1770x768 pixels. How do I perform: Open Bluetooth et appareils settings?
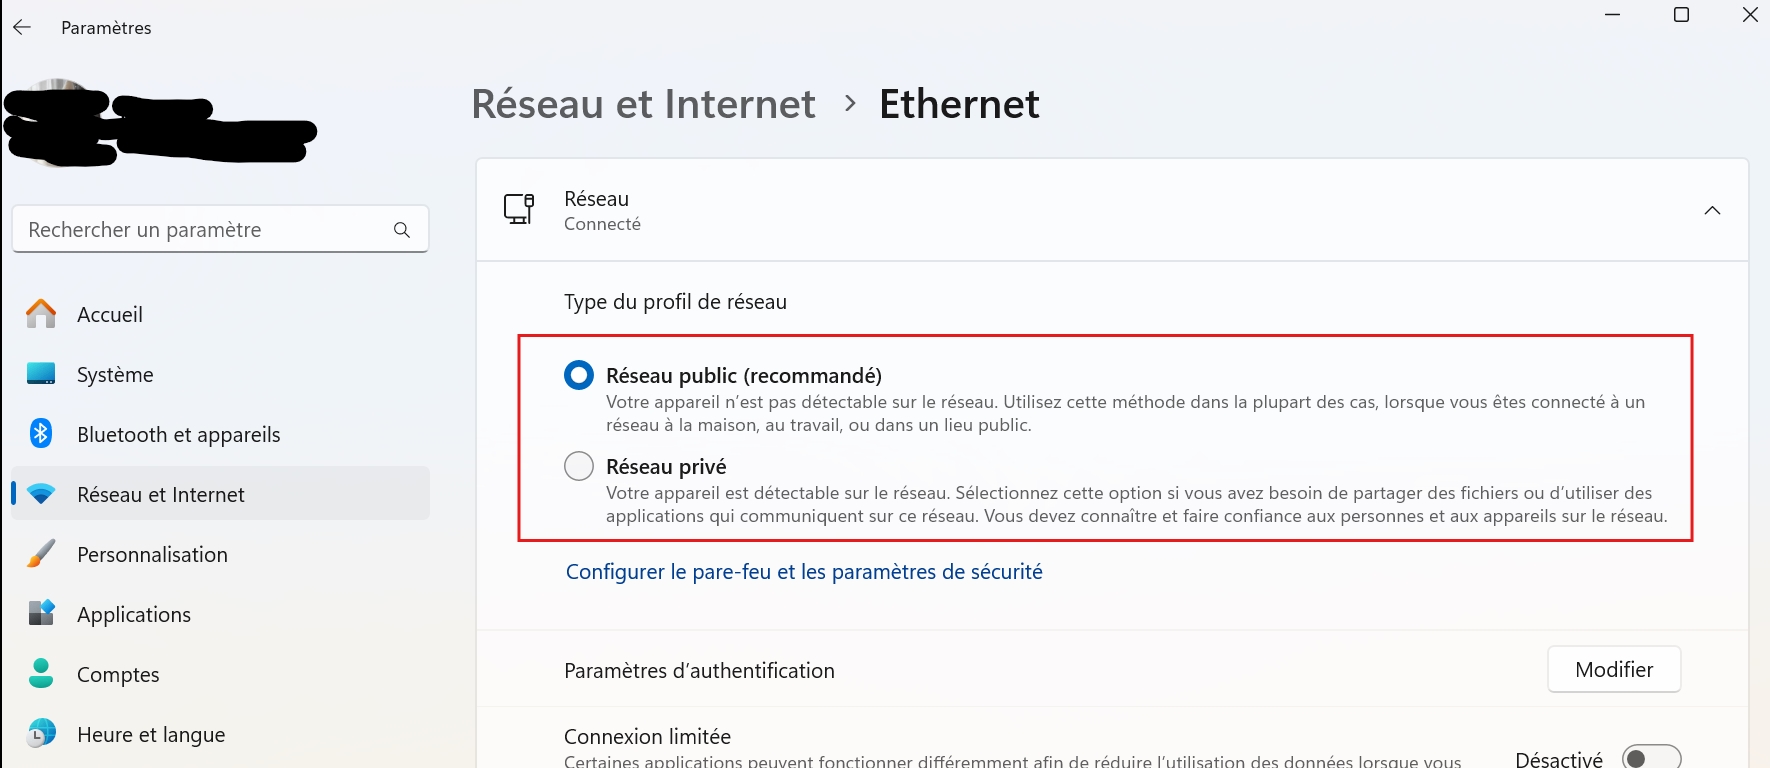pyautogui.click(x=39, y=433)
